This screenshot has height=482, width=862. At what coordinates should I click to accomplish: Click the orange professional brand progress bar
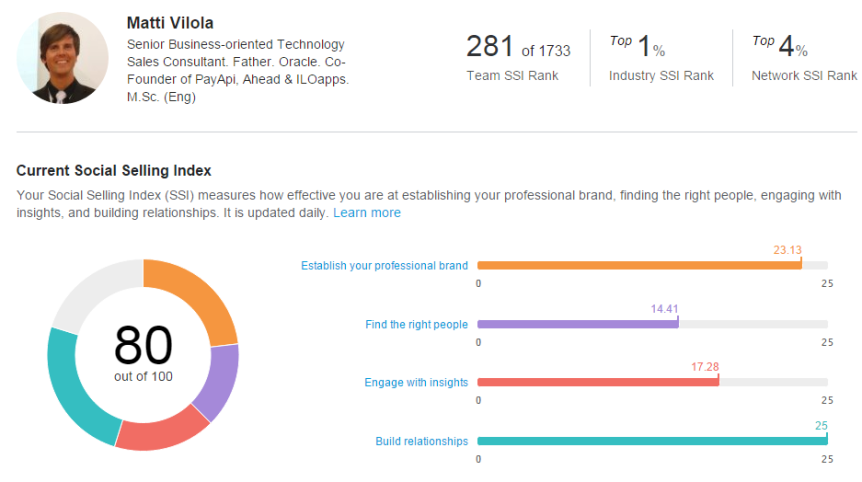point(639,265)
